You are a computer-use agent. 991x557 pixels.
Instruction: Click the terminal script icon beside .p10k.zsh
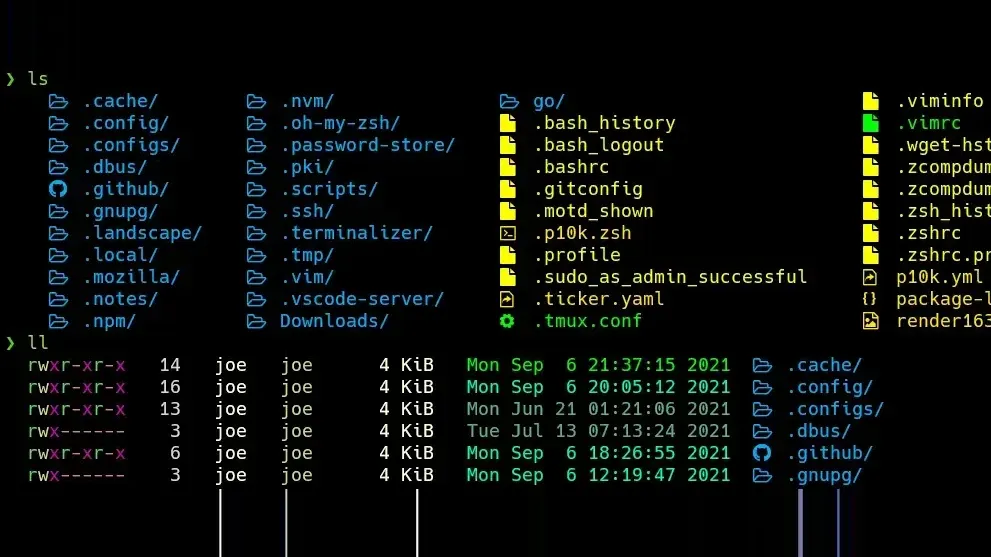(x=508, y=233)
